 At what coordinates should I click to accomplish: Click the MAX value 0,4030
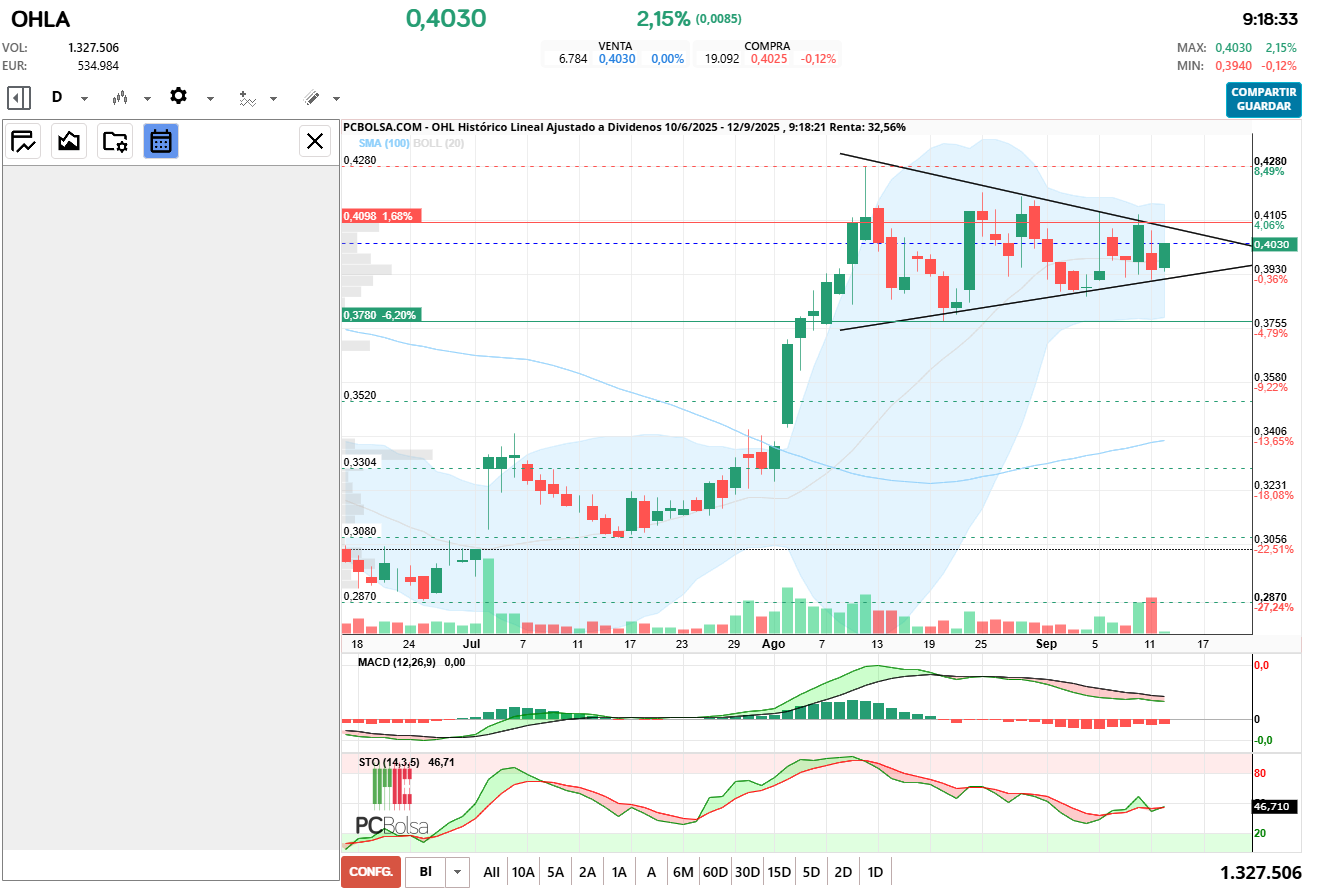point(1233,48)
